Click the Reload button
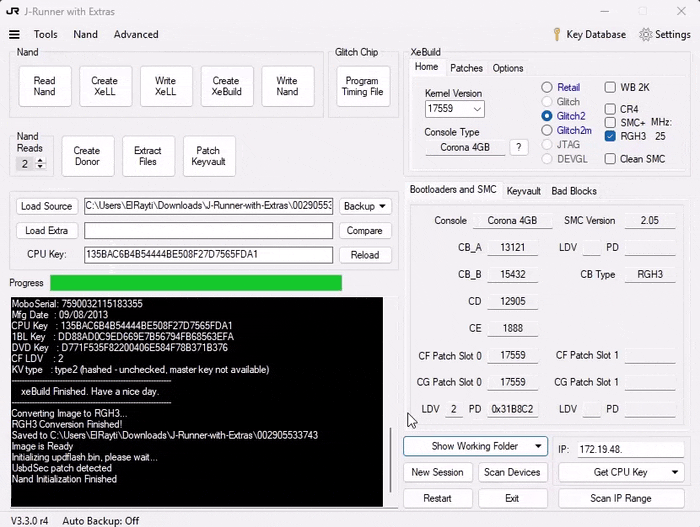 pyautogui.click(x=365, y=255)
